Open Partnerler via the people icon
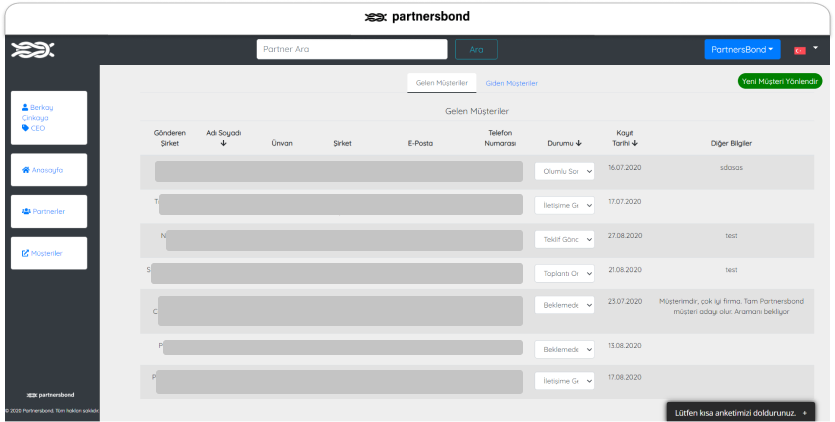This screenshot has width=835, height=422. (26, 212)
